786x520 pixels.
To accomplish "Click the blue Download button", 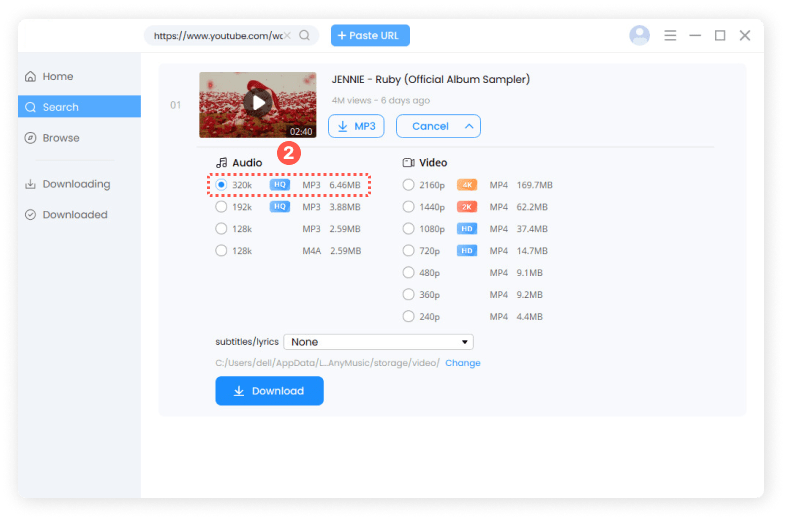I will [269, 391].
